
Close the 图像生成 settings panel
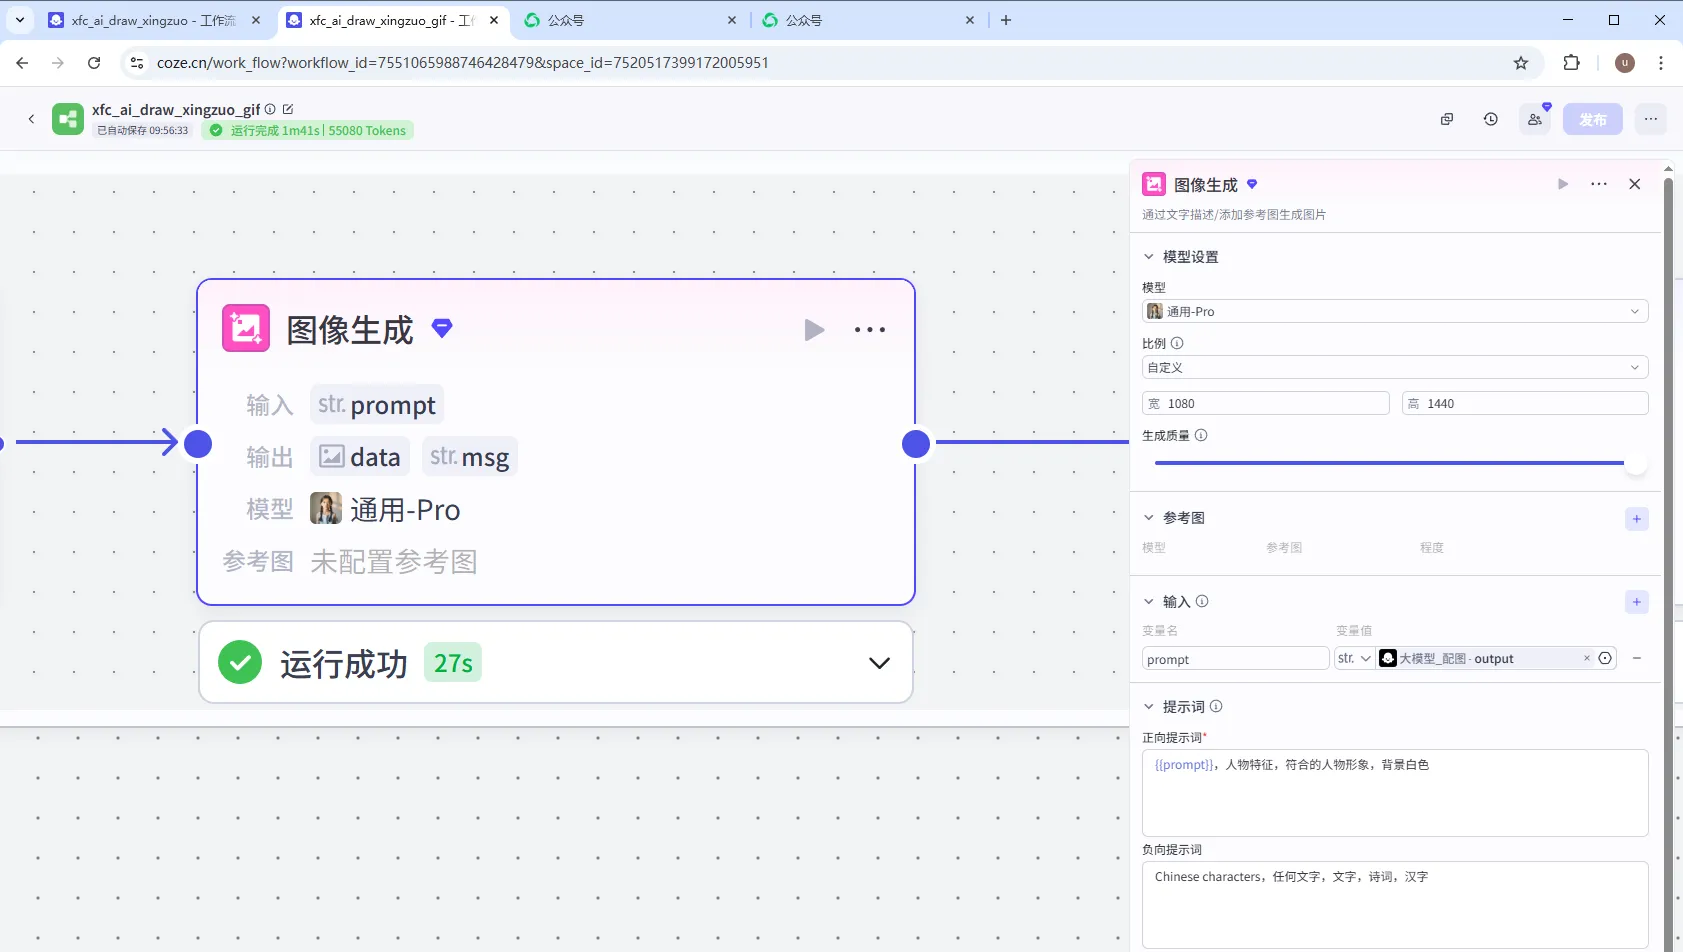coord(1635,184)
